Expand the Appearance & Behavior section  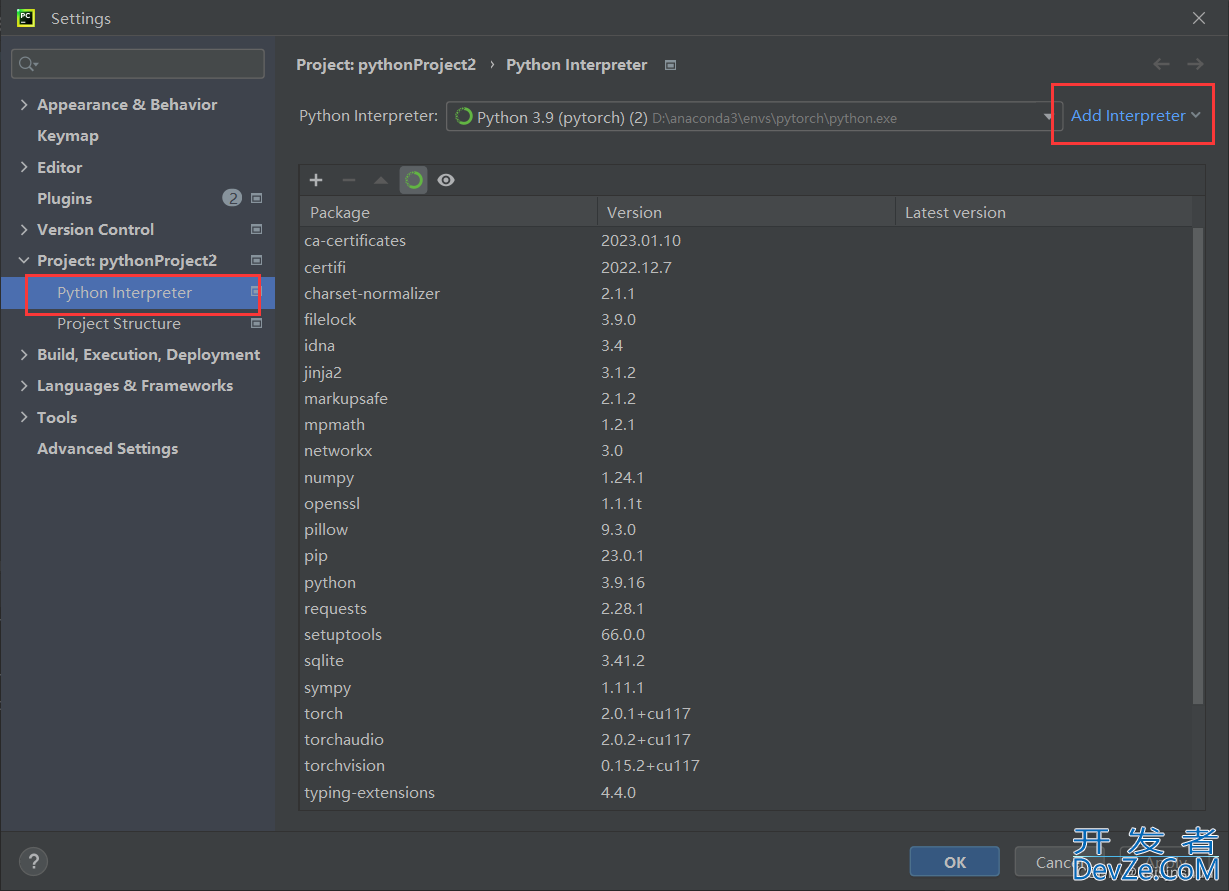24,104
